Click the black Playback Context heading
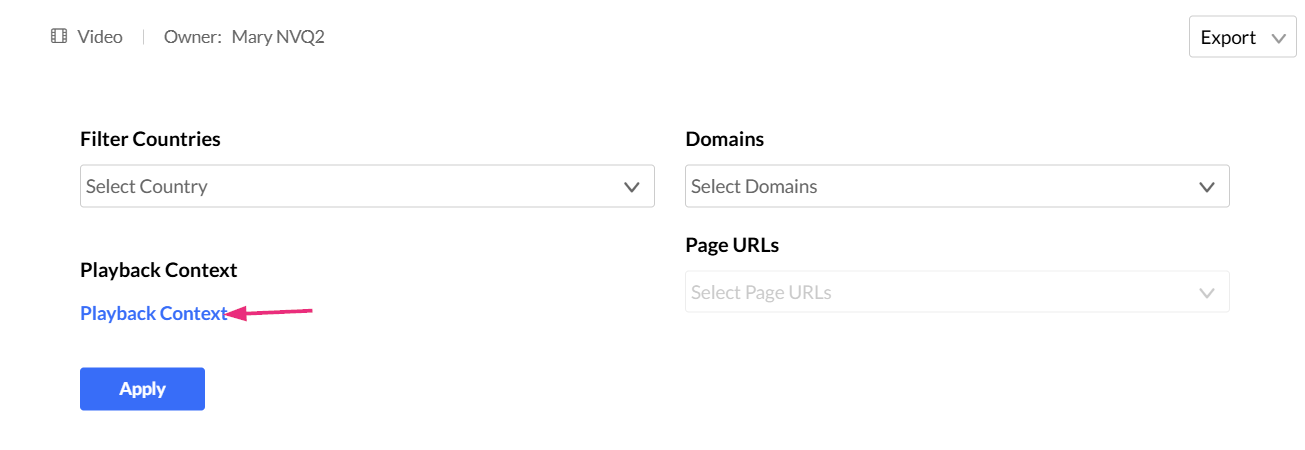Image resolution: width=1305 pixels, height=450 pixels. 158,270
